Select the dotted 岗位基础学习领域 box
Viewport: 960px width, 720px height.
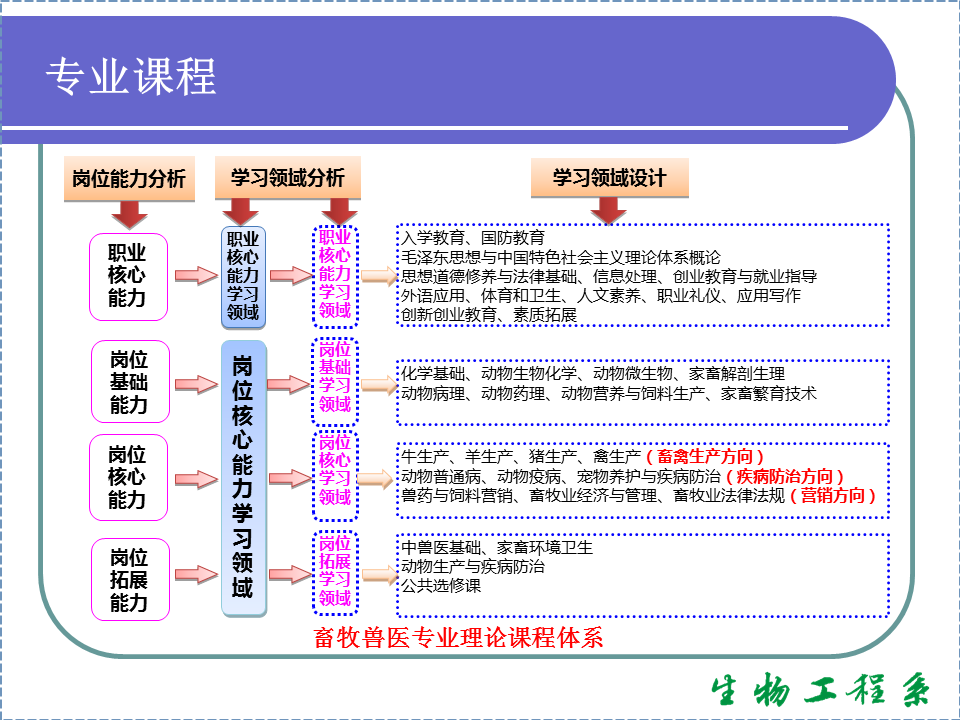(x=335, y=378)
